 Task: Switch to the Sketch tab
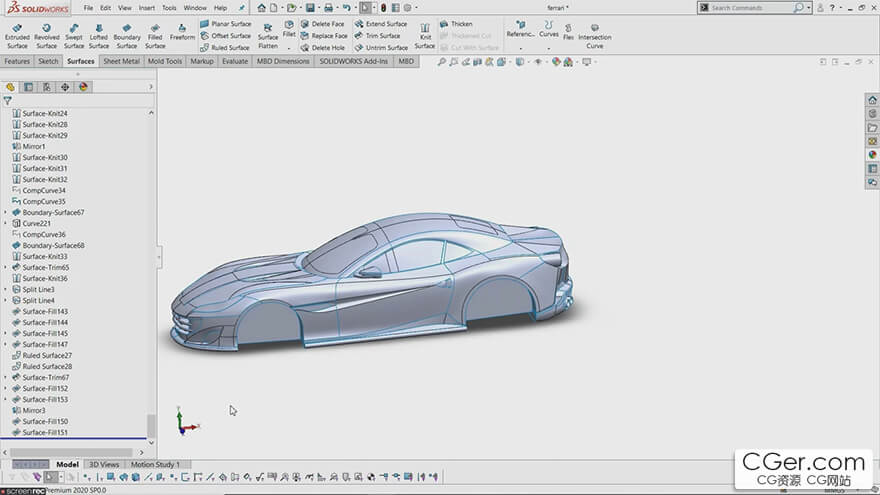click(48, 61)
